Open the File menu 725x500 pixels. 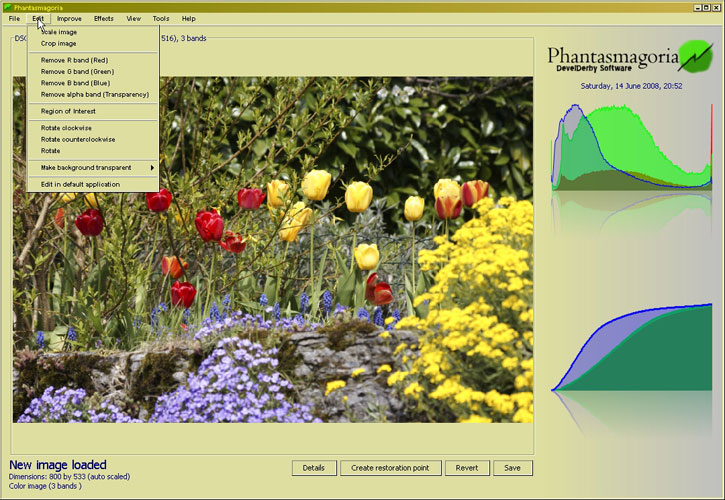coord(14,19)
